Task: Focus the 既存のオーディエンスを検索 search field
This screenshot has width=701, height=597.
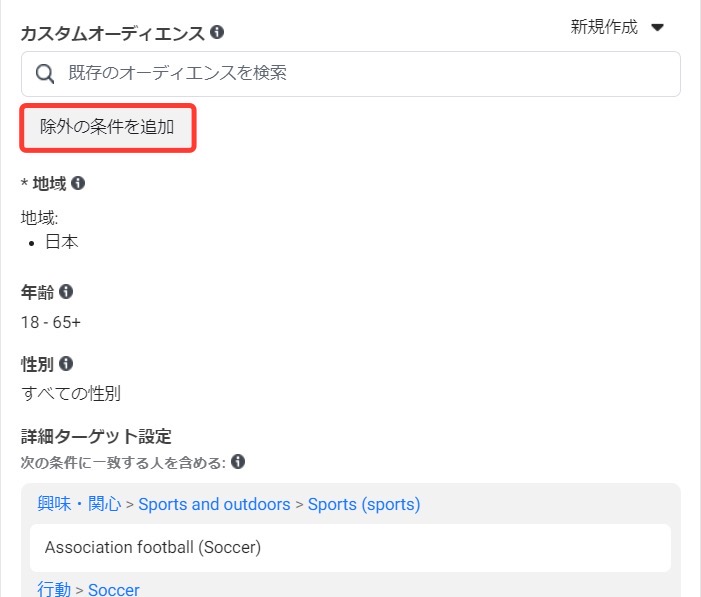Action: (351, 74)
